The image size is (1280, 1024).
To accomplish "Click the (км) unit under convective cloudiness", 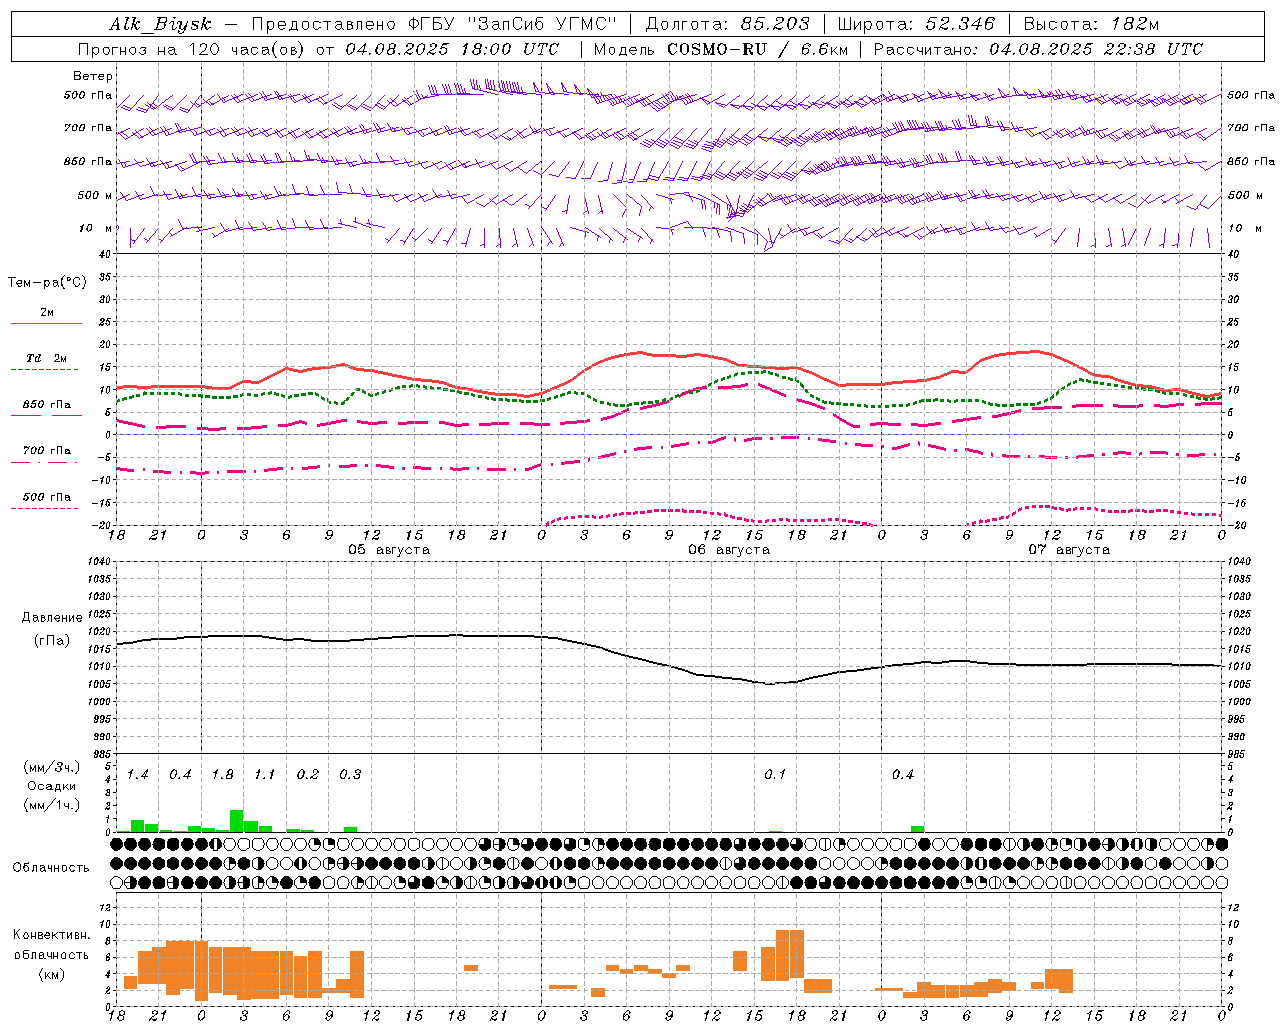I will [x=51, y=974].
